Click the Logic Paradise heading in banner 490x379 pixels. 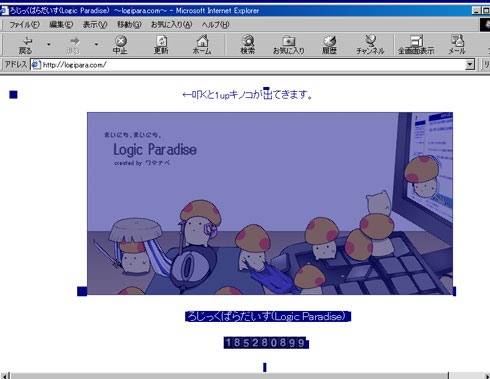(x=155, y=150)
